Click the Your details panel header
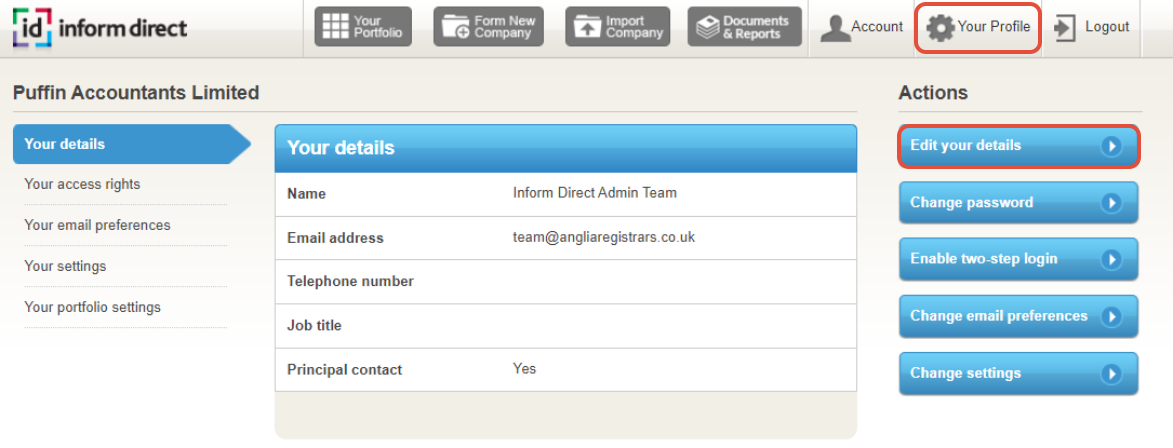Image resolution: width=1173 pixels, height=448 pixels. pos(566,148)
